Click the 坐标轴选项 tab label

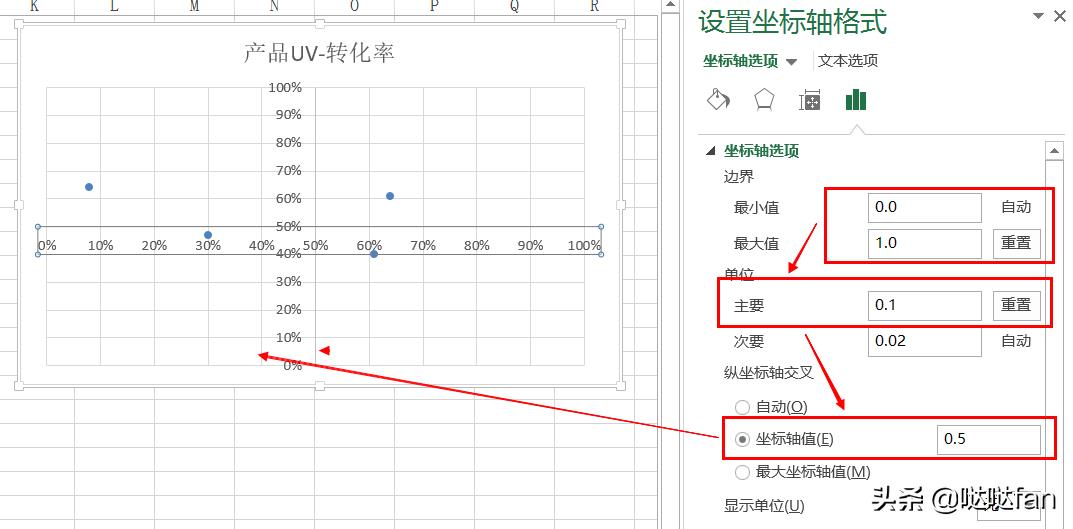pyautogui.click(x=740, y=61)
